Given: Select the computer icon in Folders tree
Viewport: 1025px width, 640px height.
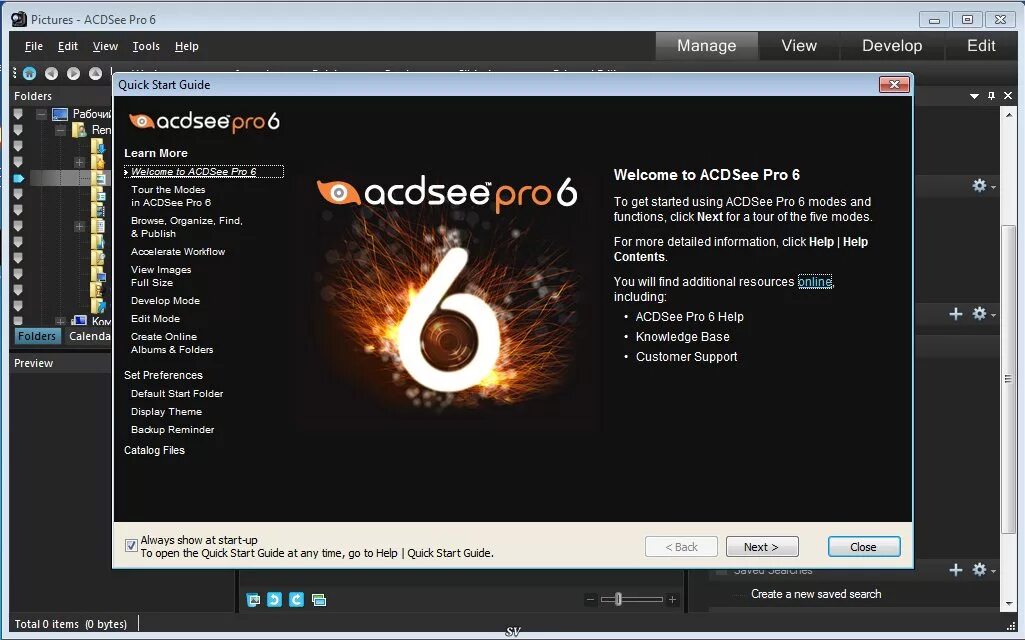Looking at the screenshot, I should coord(79,320).
